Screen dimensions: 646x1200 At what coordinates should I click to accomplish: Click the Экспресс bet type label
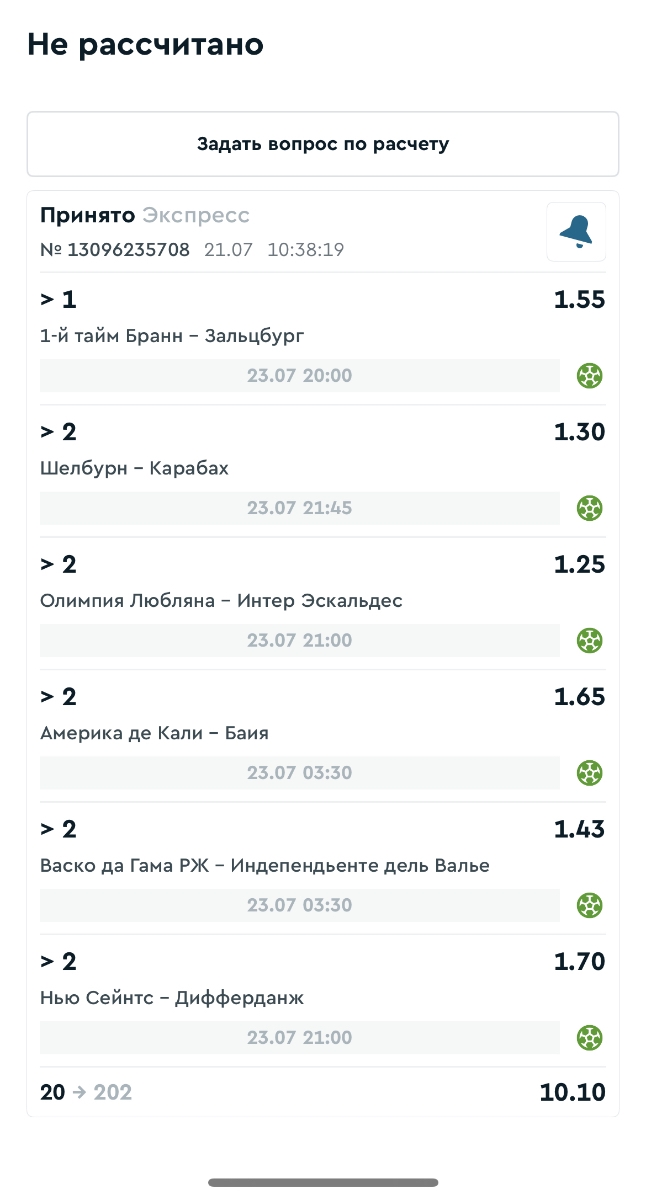[196, 216]
